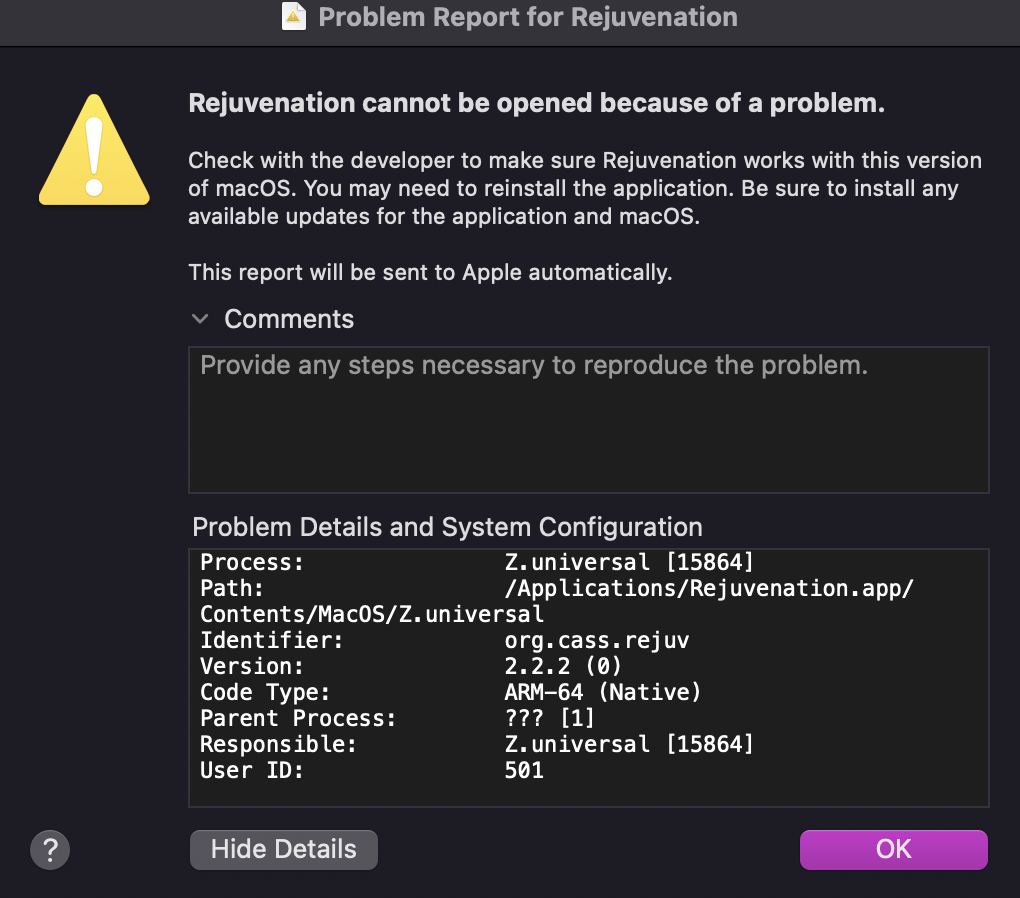1020x898 pixels.
Task: Focus the Comments text field
Action: [589, 420]
